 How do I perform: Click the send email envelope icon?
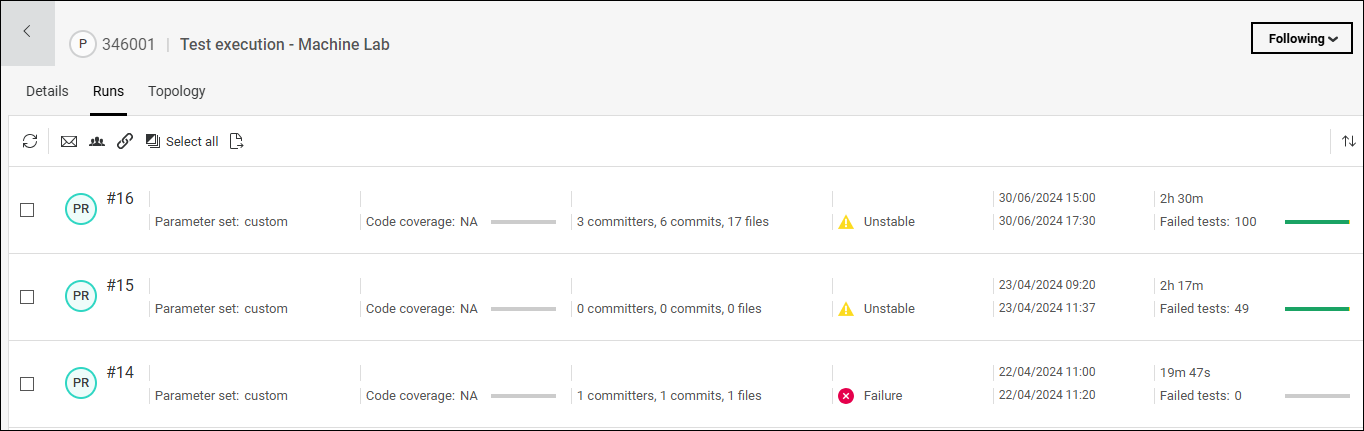click(x=69, y=142)
